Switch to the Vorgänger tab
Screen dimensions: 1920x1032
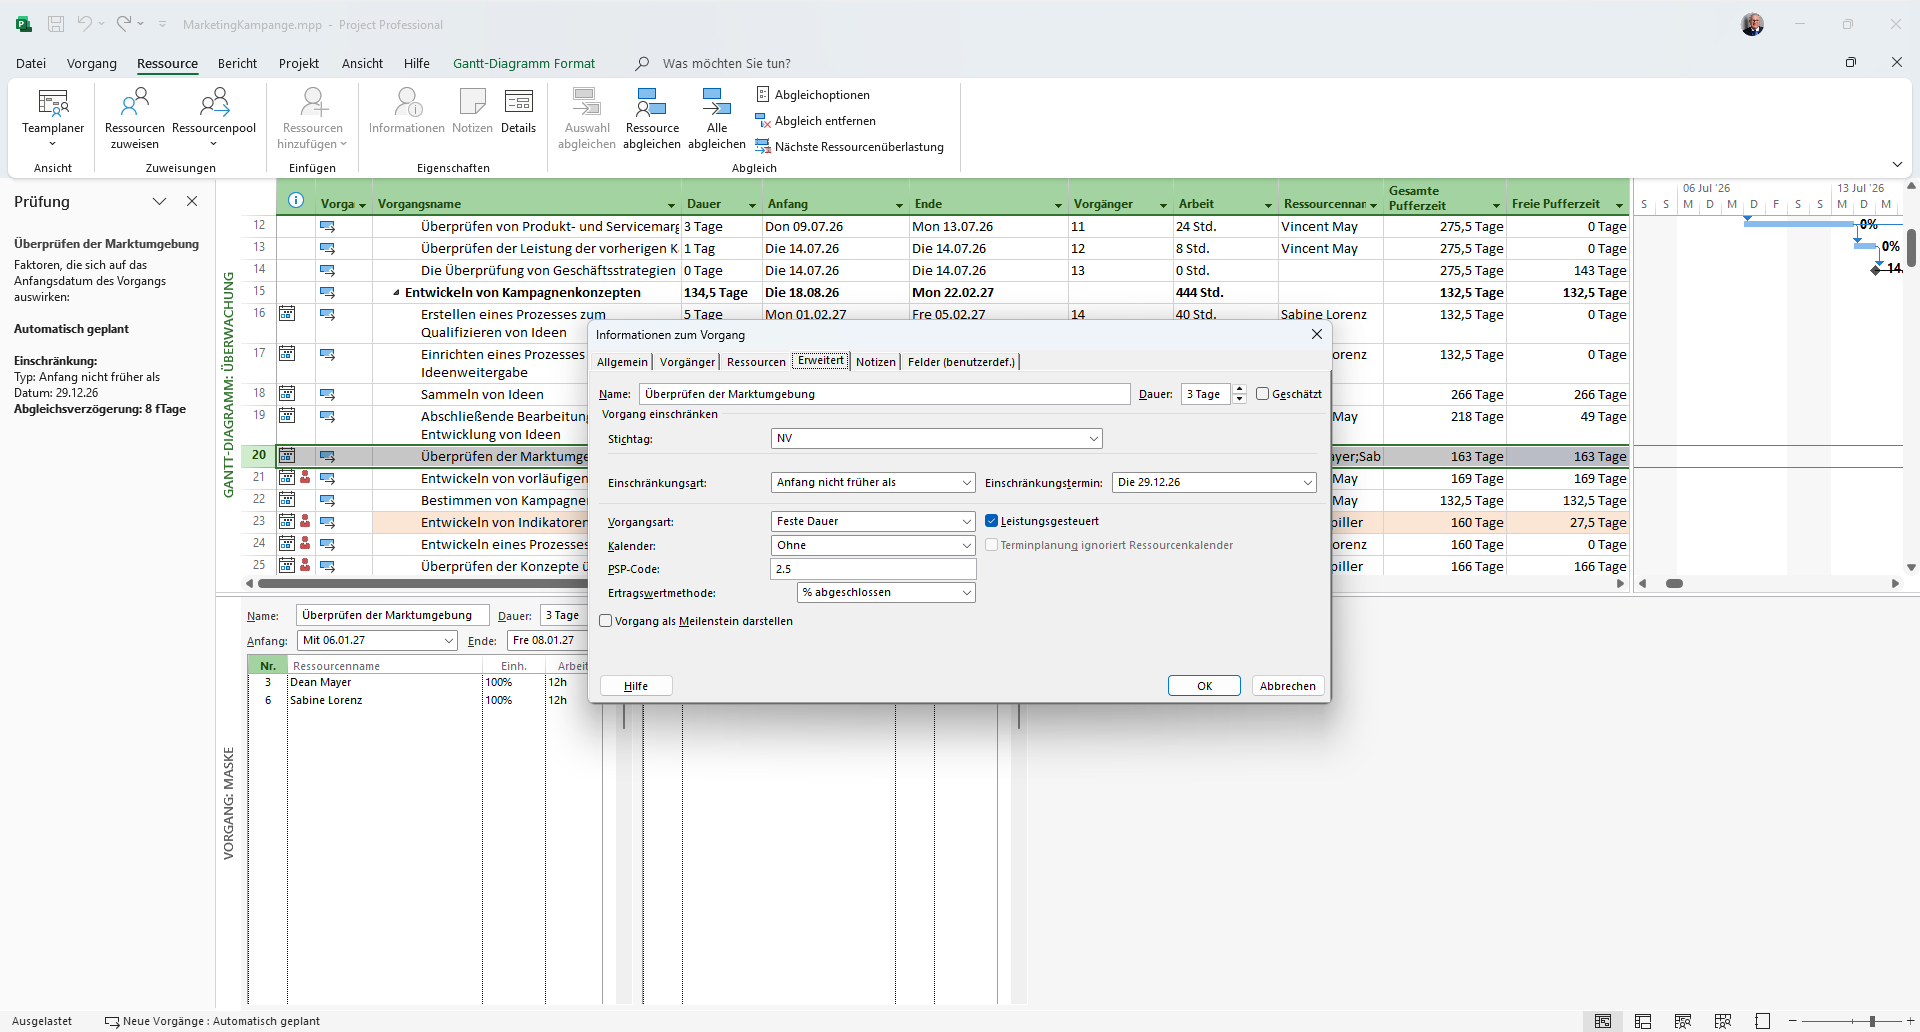687,362
